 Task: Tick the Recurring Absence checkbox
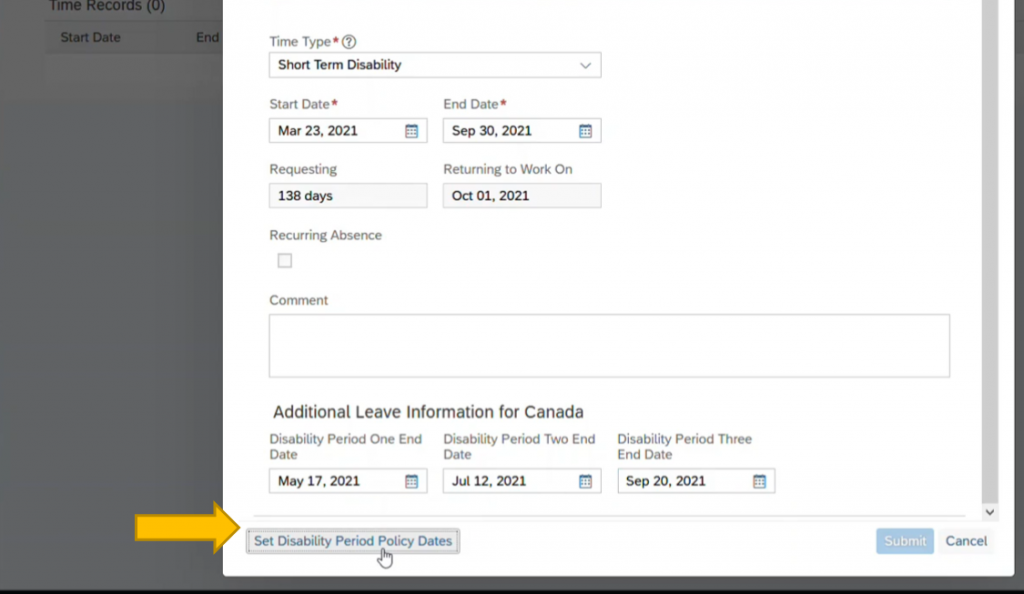[285, 260]
